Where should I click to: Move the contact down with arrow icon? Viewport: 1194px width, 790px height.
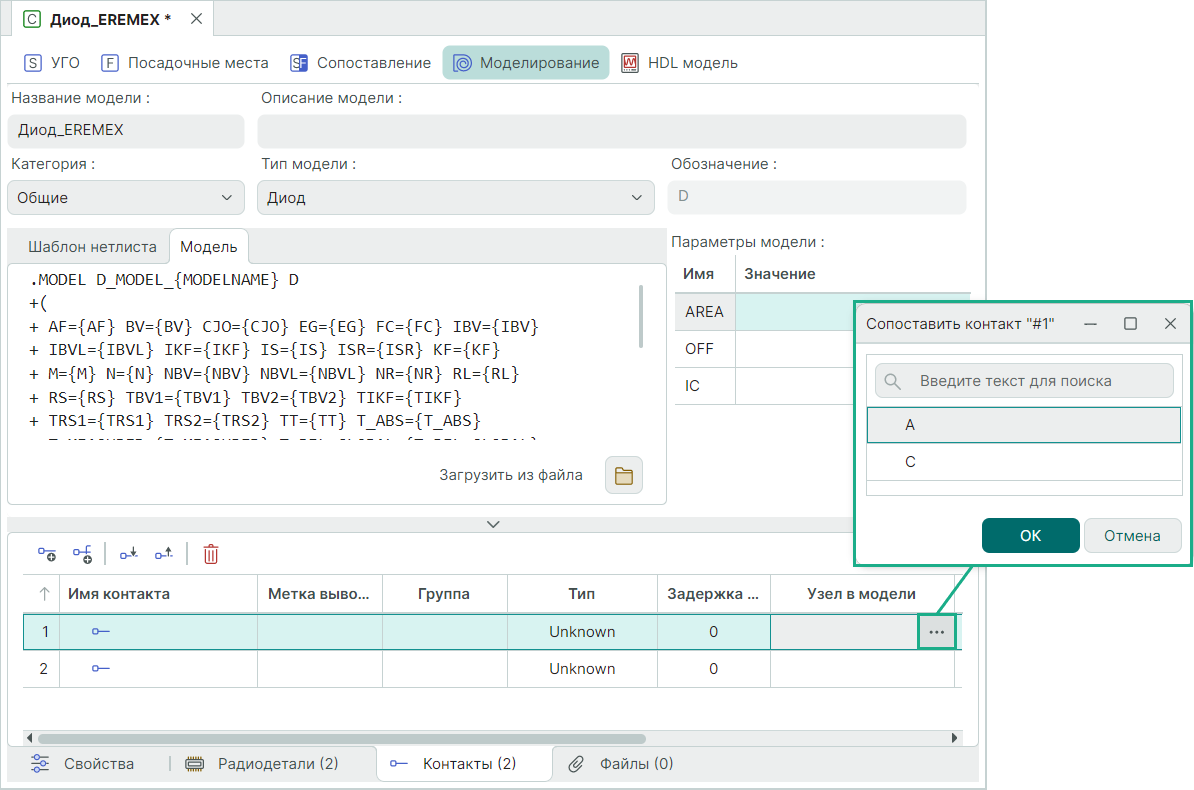coord(128,553)
